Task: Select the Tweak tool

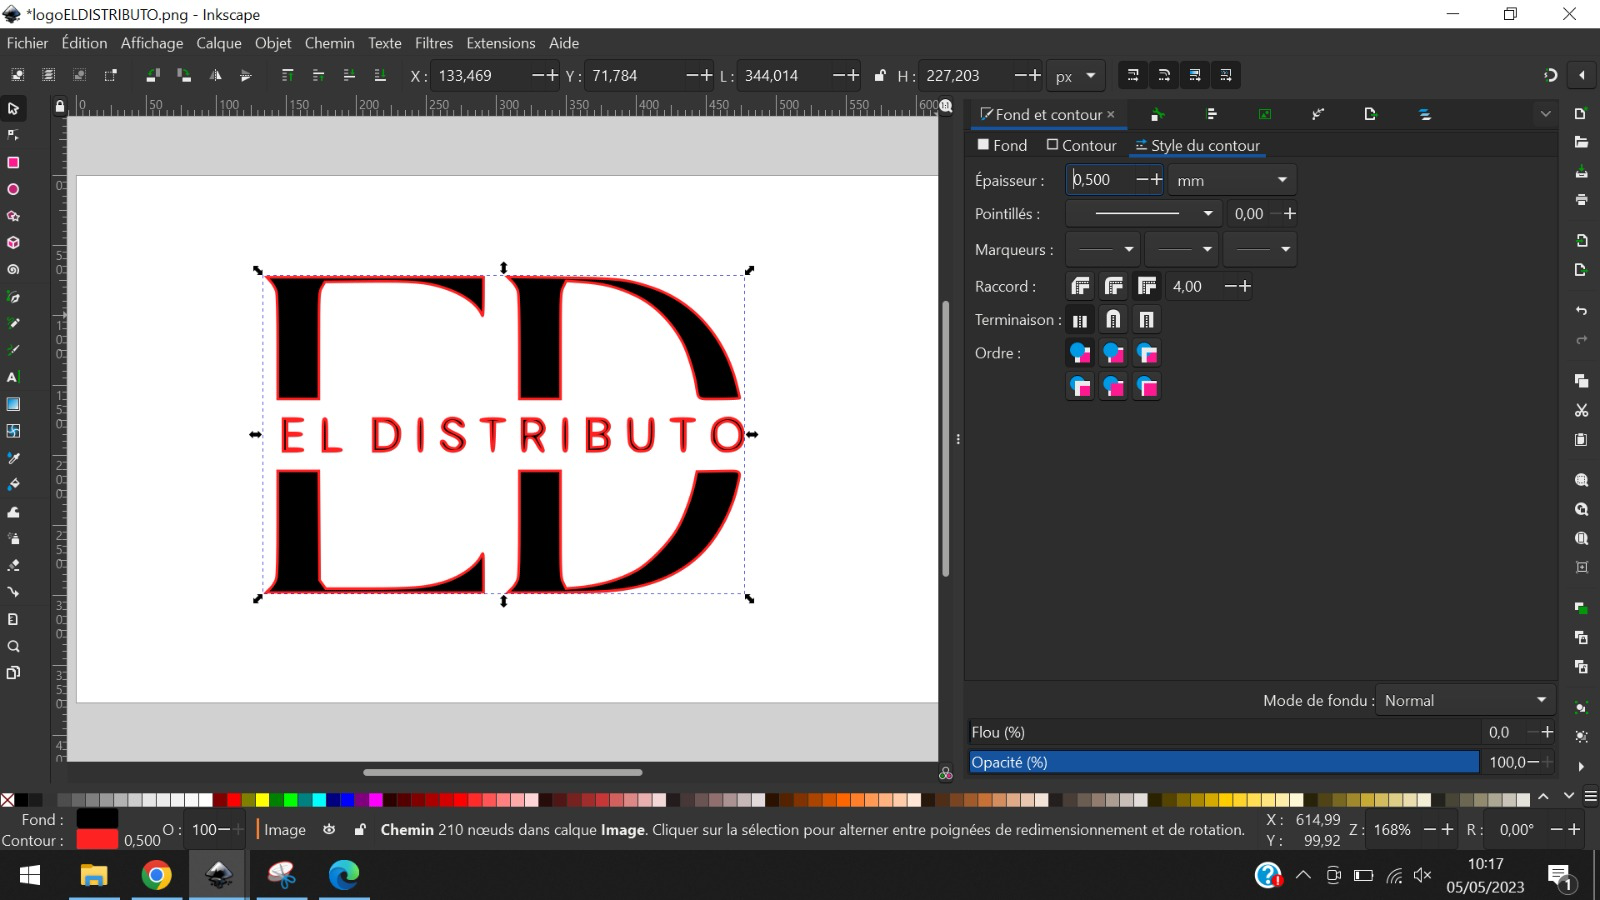Action: coord(13,512)
